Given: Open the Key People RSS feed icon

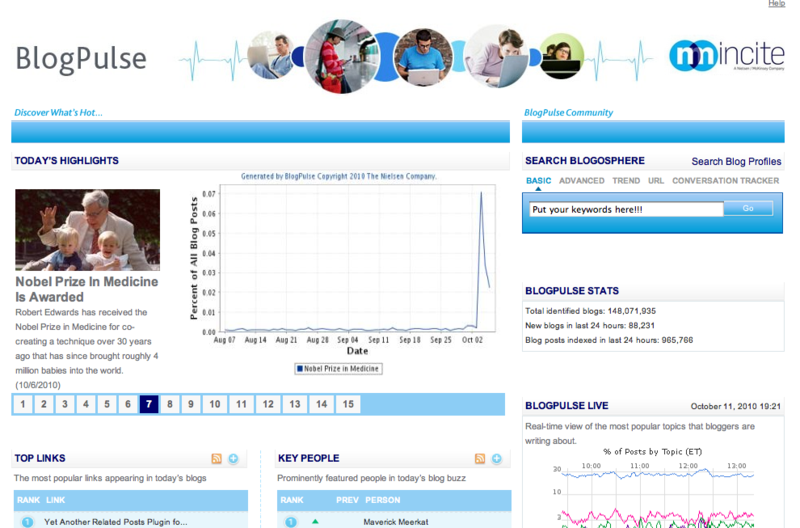Looking at the screenshot, I should pos(480,459).
